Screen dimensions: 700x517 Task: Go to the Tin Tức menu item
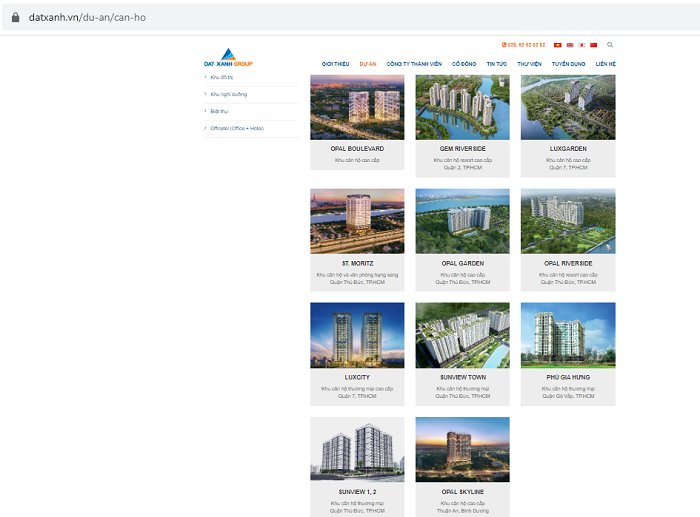[497, 63]
